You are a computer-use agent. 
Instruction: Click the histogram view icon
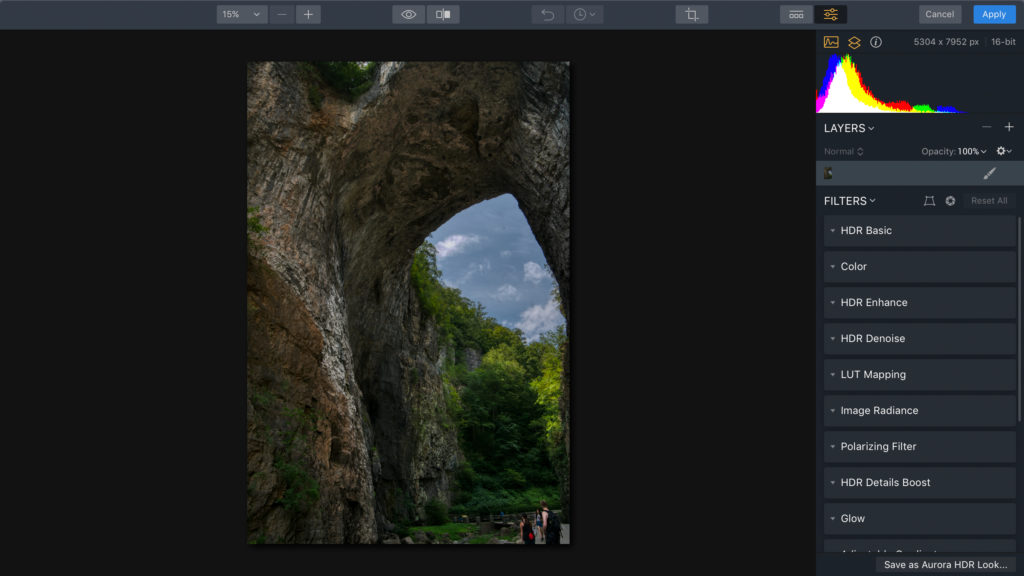click(831, 42)
